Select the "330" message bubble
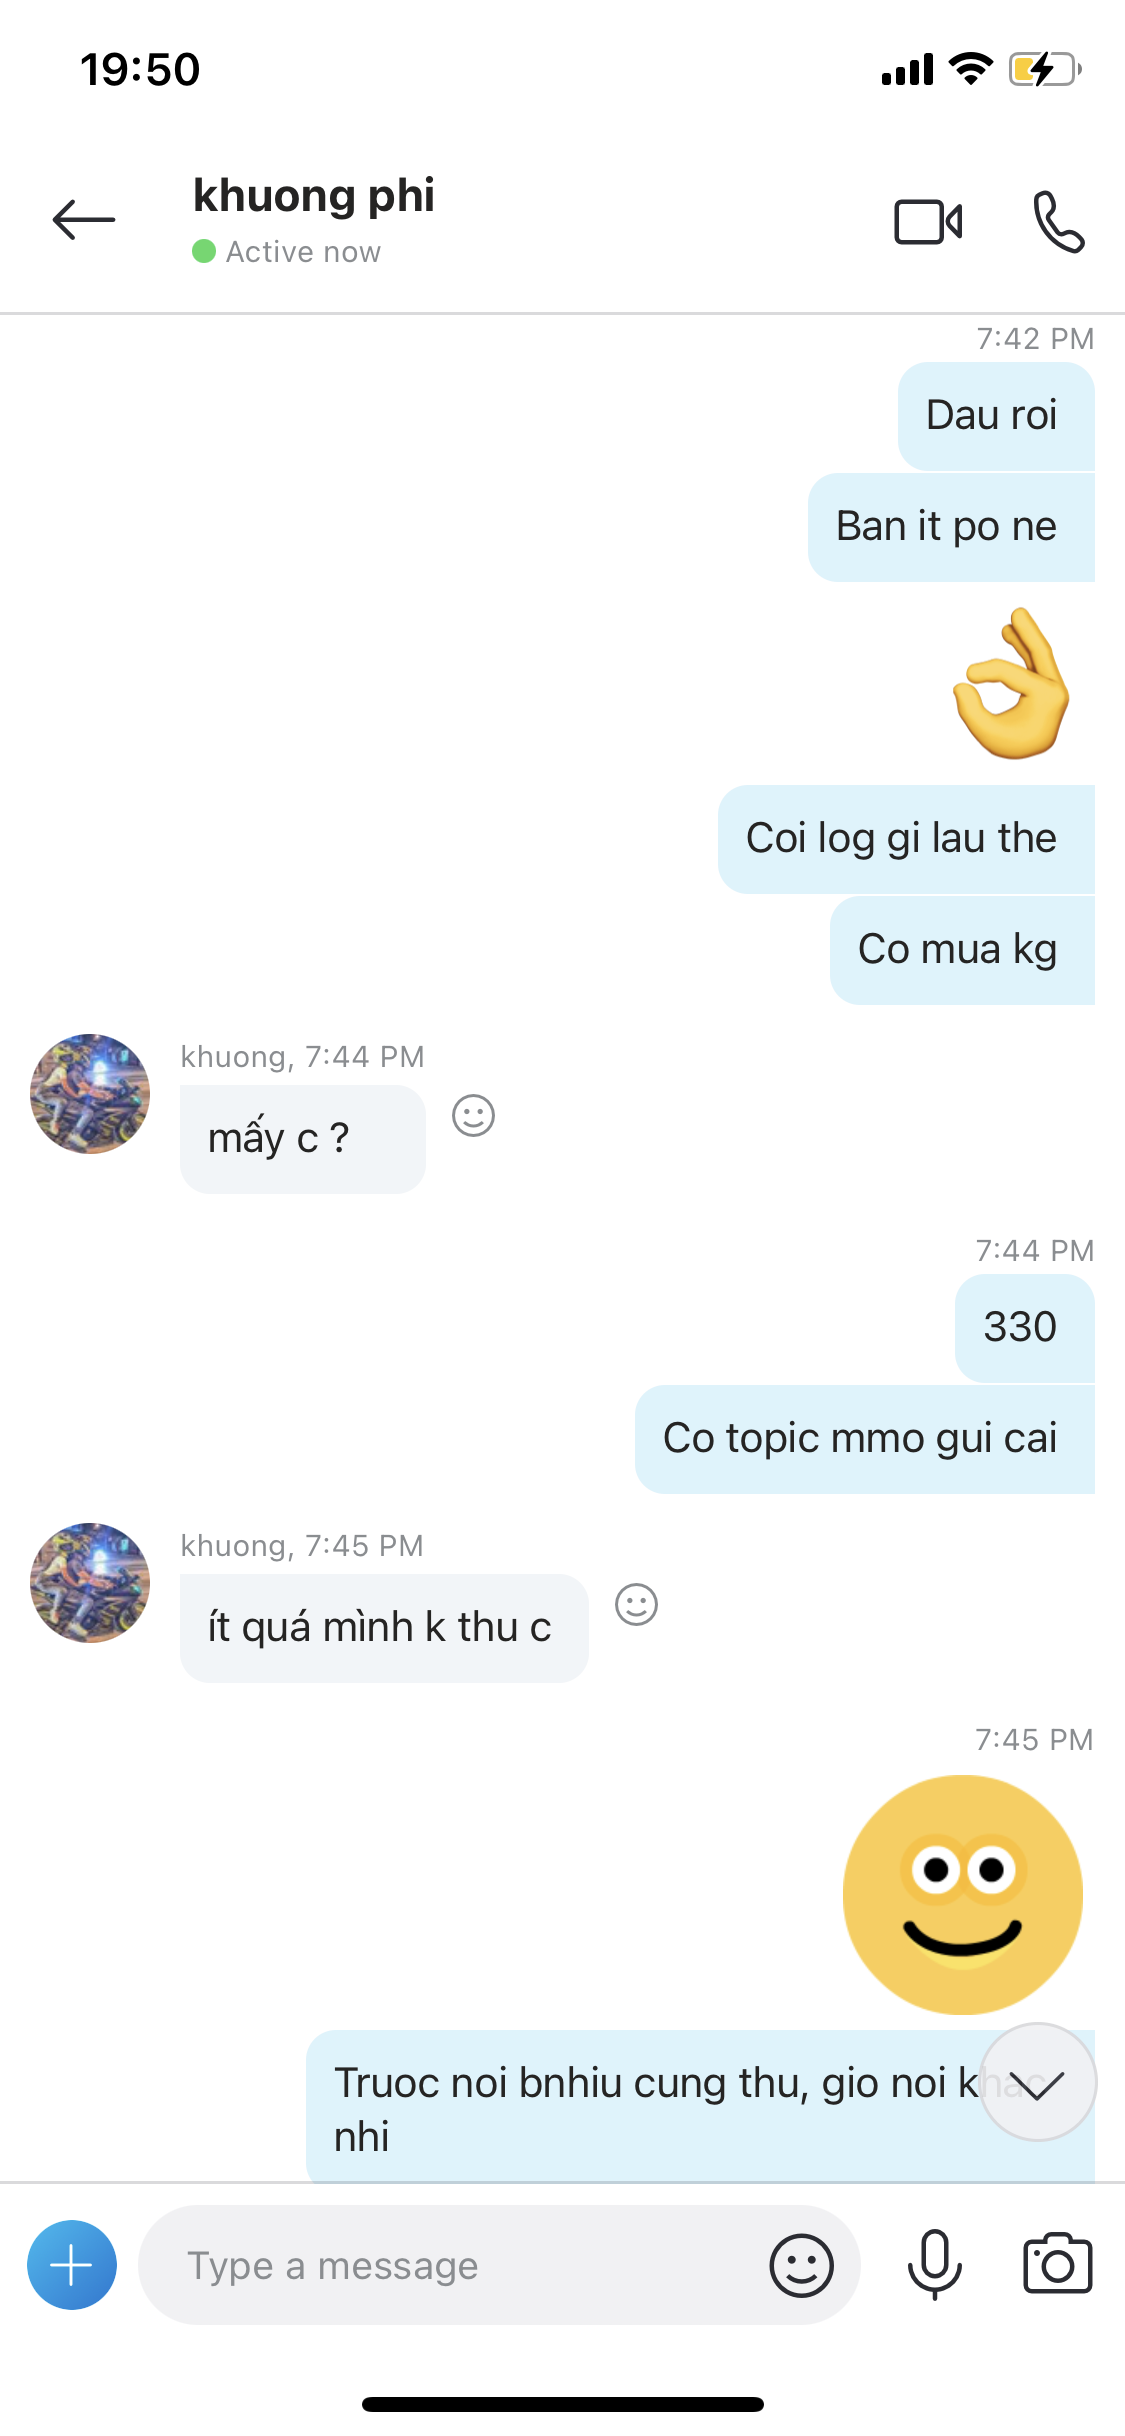The width and height of the screenshot is (1125, 2436). point(1024,1328)
